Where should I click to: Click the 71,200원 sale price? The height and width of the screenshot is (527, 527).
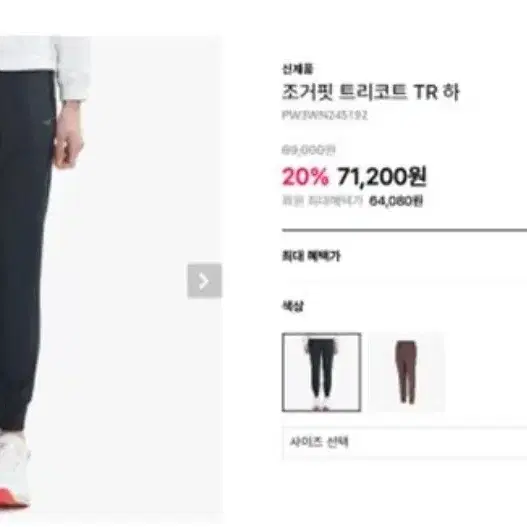[381, 176]
